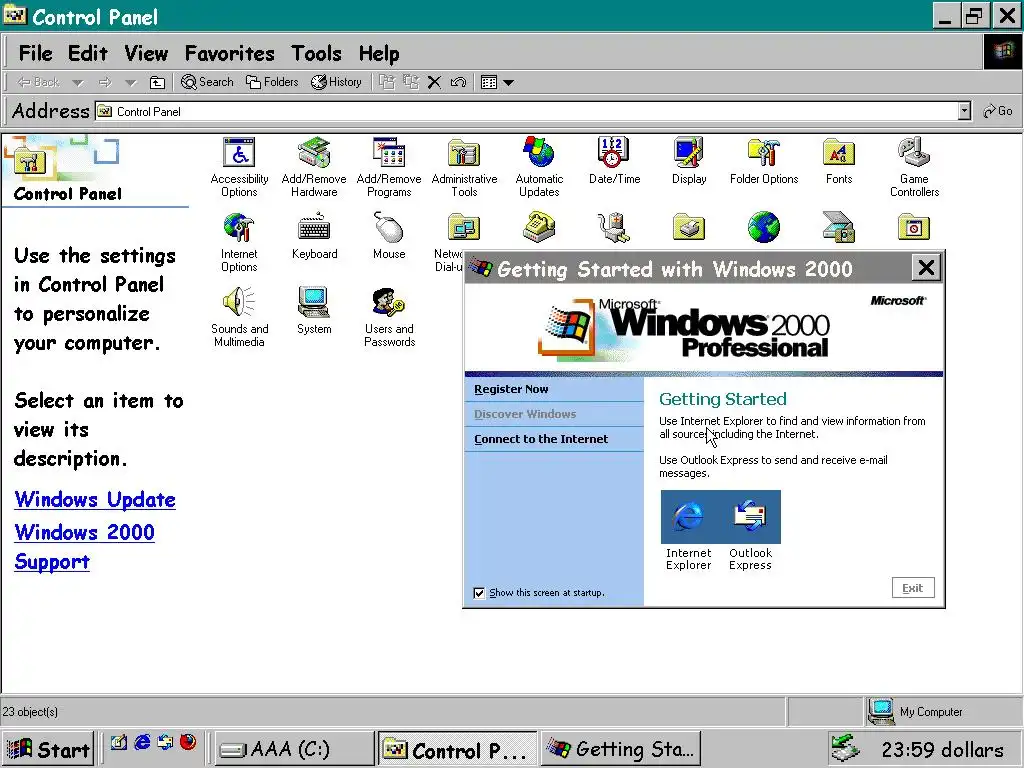Image resolution: width=1024 pixels, height=768 pixels.
Task: Uncheck Show this screen at startup
Action: (x=479, y=593)
